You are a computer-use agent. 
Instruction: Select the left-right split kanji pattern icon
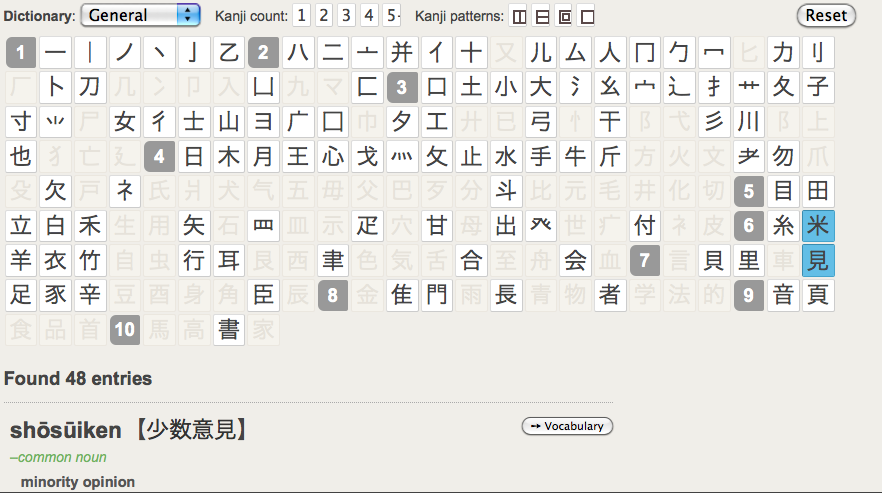coord(518,16)
